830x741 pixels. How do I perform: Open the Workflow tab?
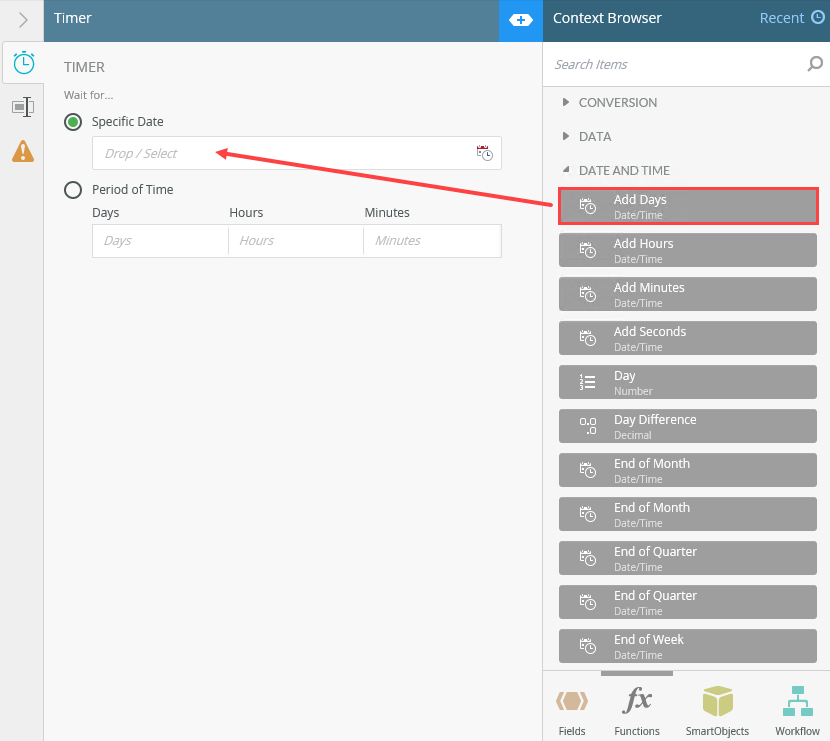click(797, 709)
